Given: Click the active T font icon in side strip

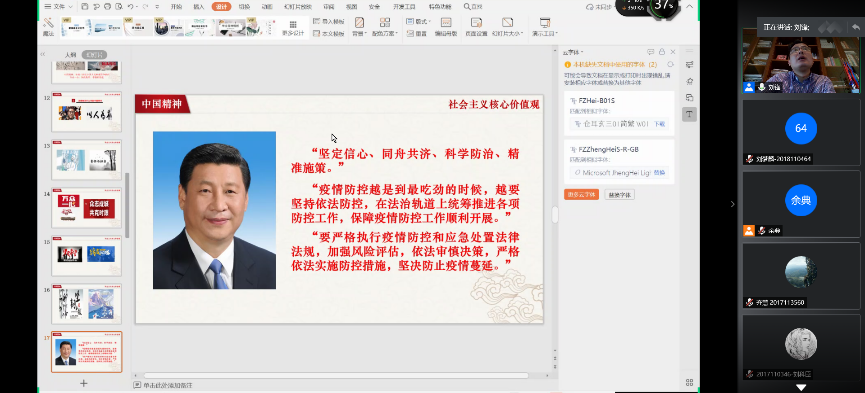Looking at the screenshot, I should pos(690,114).
